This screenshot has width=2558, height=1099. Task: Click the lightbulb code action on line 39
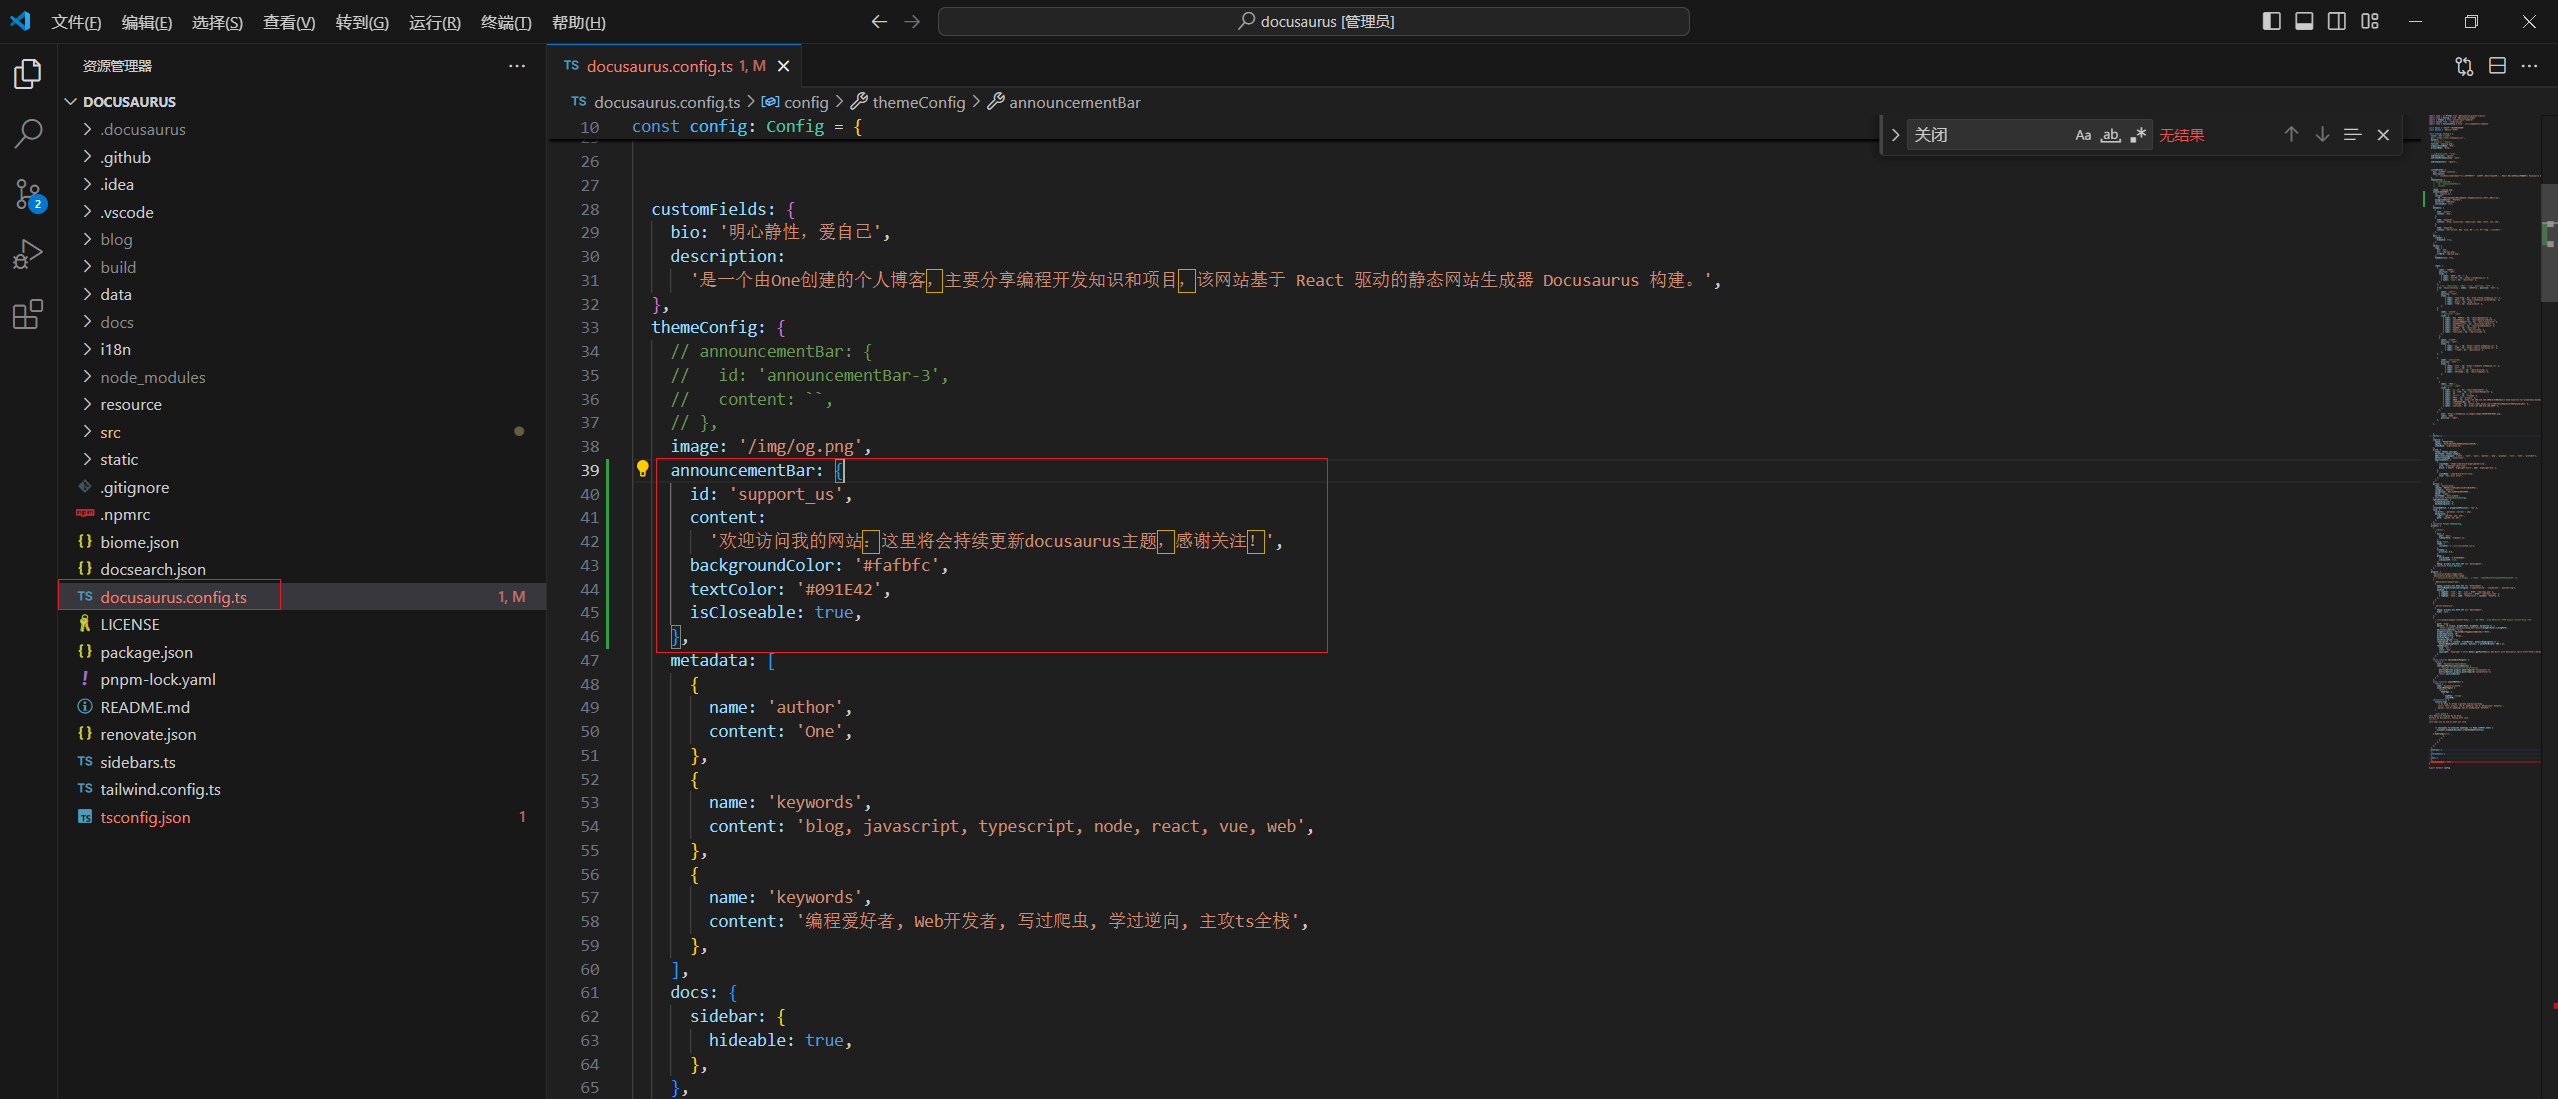(x=642, y=469)
